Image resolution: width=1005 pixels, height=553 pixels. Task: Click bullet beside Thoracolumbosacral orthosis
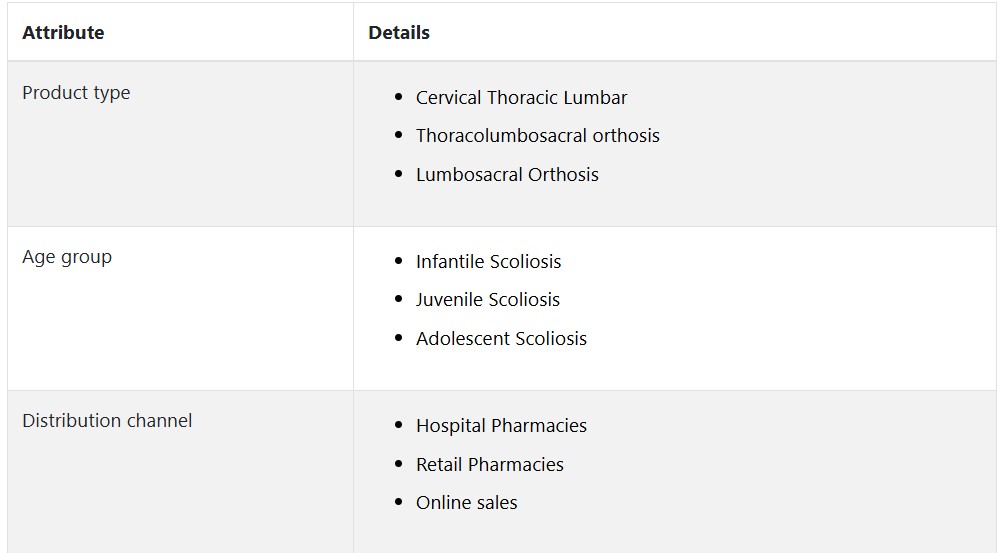(399, 135)
